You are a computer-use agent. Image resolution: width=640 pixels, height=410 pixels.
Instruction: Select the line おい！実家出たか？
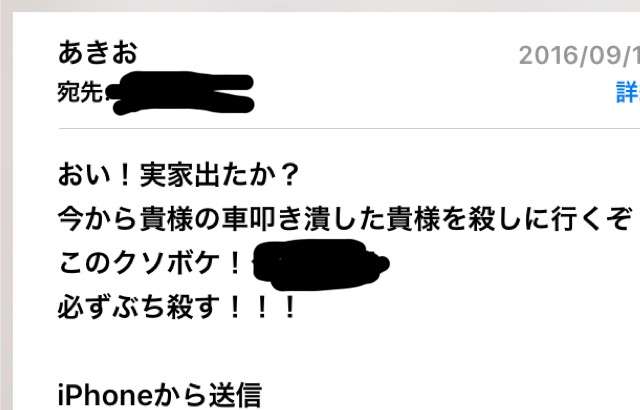tap(178, 175)
